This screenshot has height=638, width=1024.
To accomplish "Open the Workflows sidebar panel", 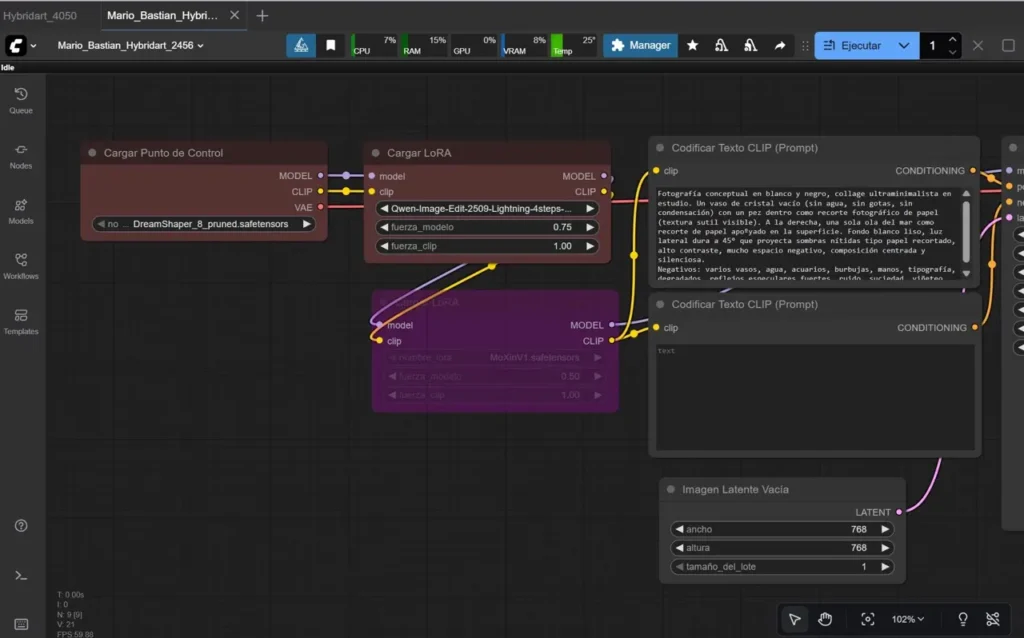I will [x=21, y=264].
